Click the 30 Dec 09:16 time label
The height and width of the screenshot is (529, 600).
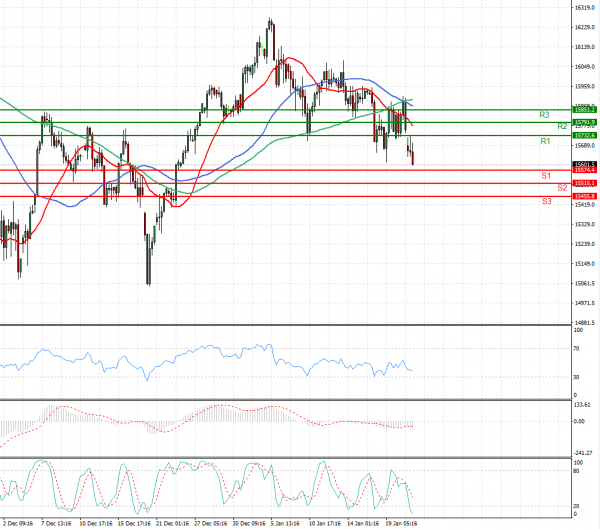(249, 523)
